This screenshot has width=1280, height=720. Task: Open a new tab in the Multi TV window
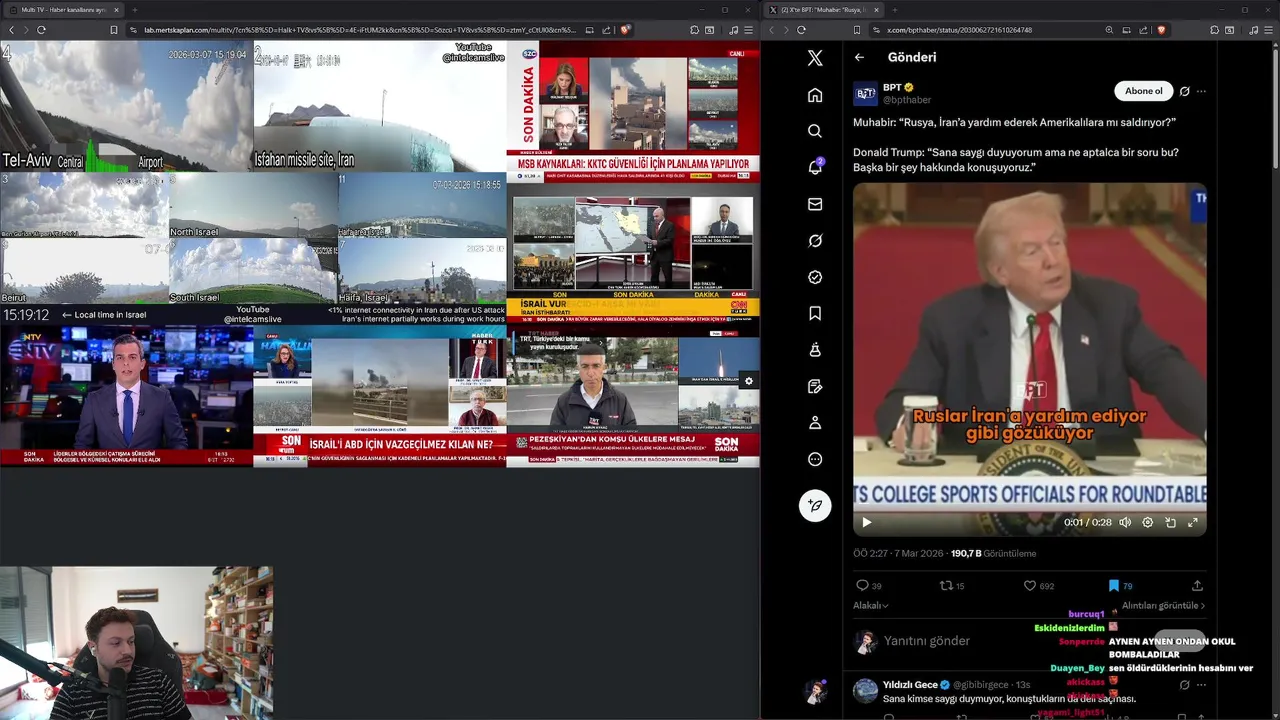pyautogui.click(x=134, y=10)
